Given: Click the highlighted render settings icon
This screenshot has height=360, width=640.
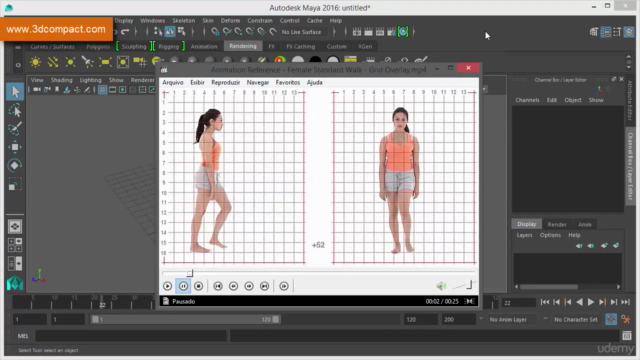Looking at the screenshot, I should point(403,32).
